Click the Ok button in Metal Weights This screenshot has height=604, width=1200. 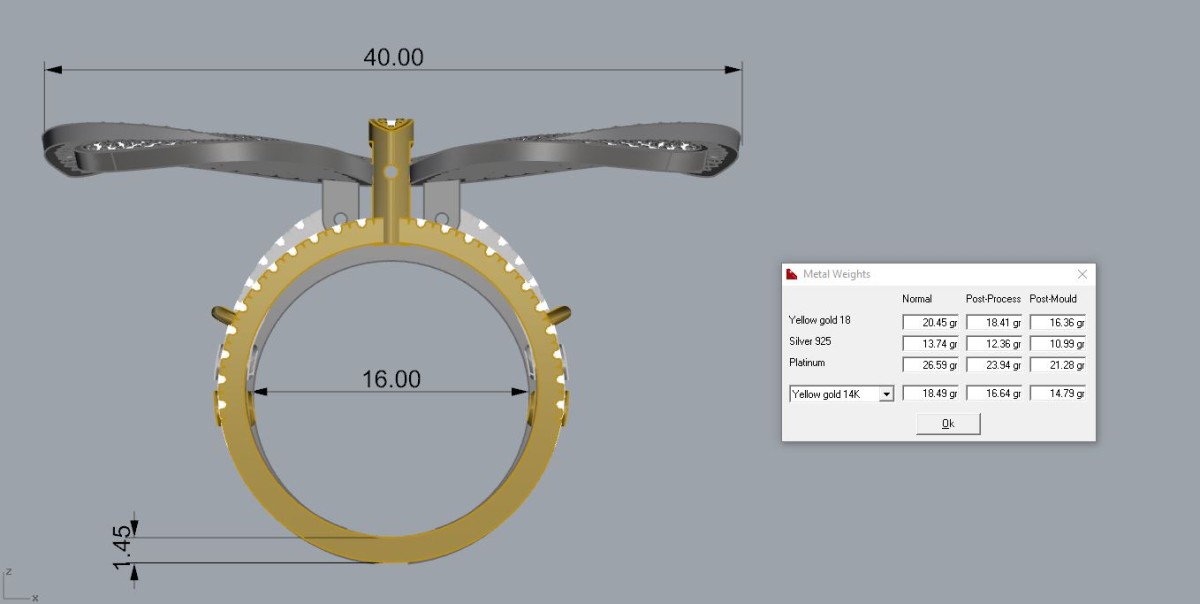(x=948, y=424)
